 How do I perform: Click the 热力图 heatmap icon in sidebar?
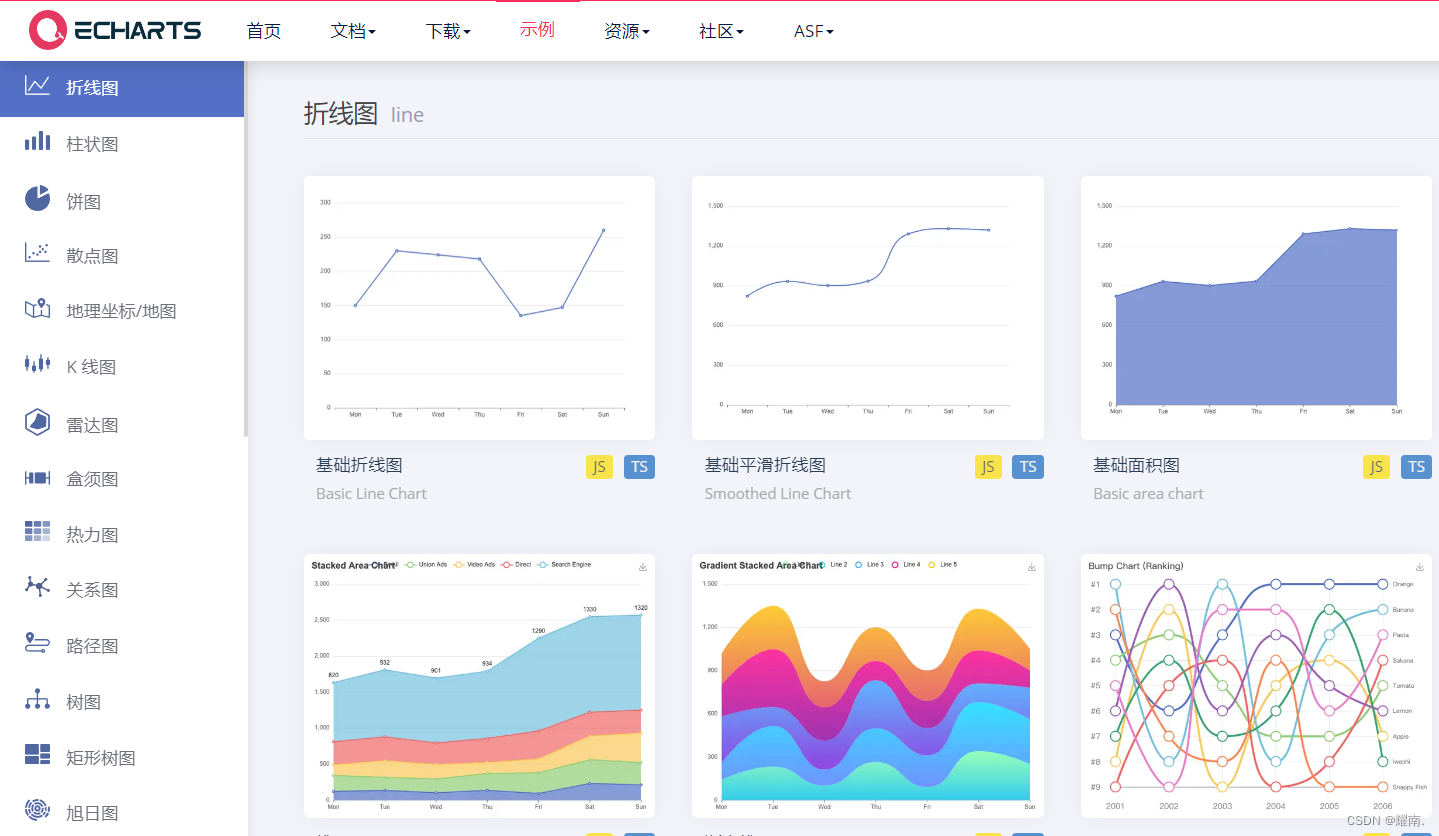pyautogui.click(x=37, y=534)
